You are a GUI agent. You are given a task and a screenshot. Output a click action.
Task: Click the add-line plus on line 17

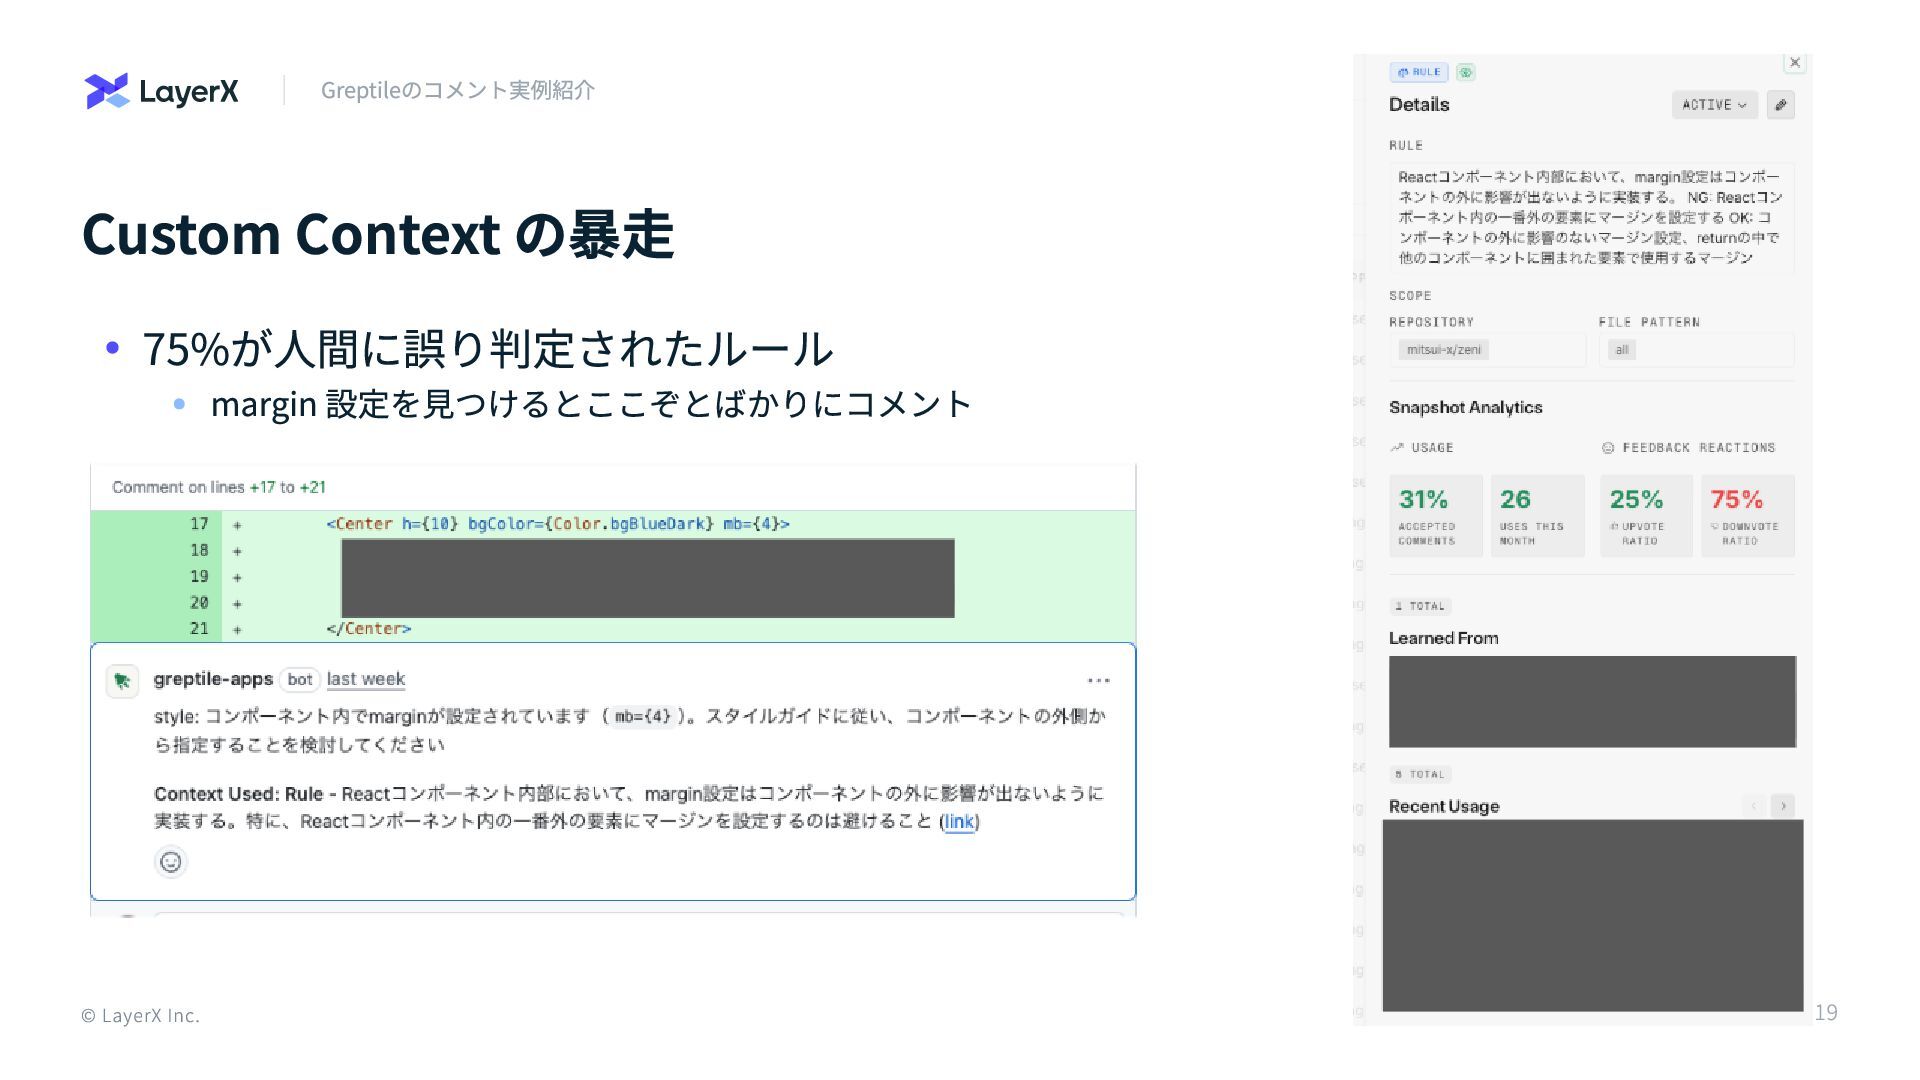(x=237, y=524)
